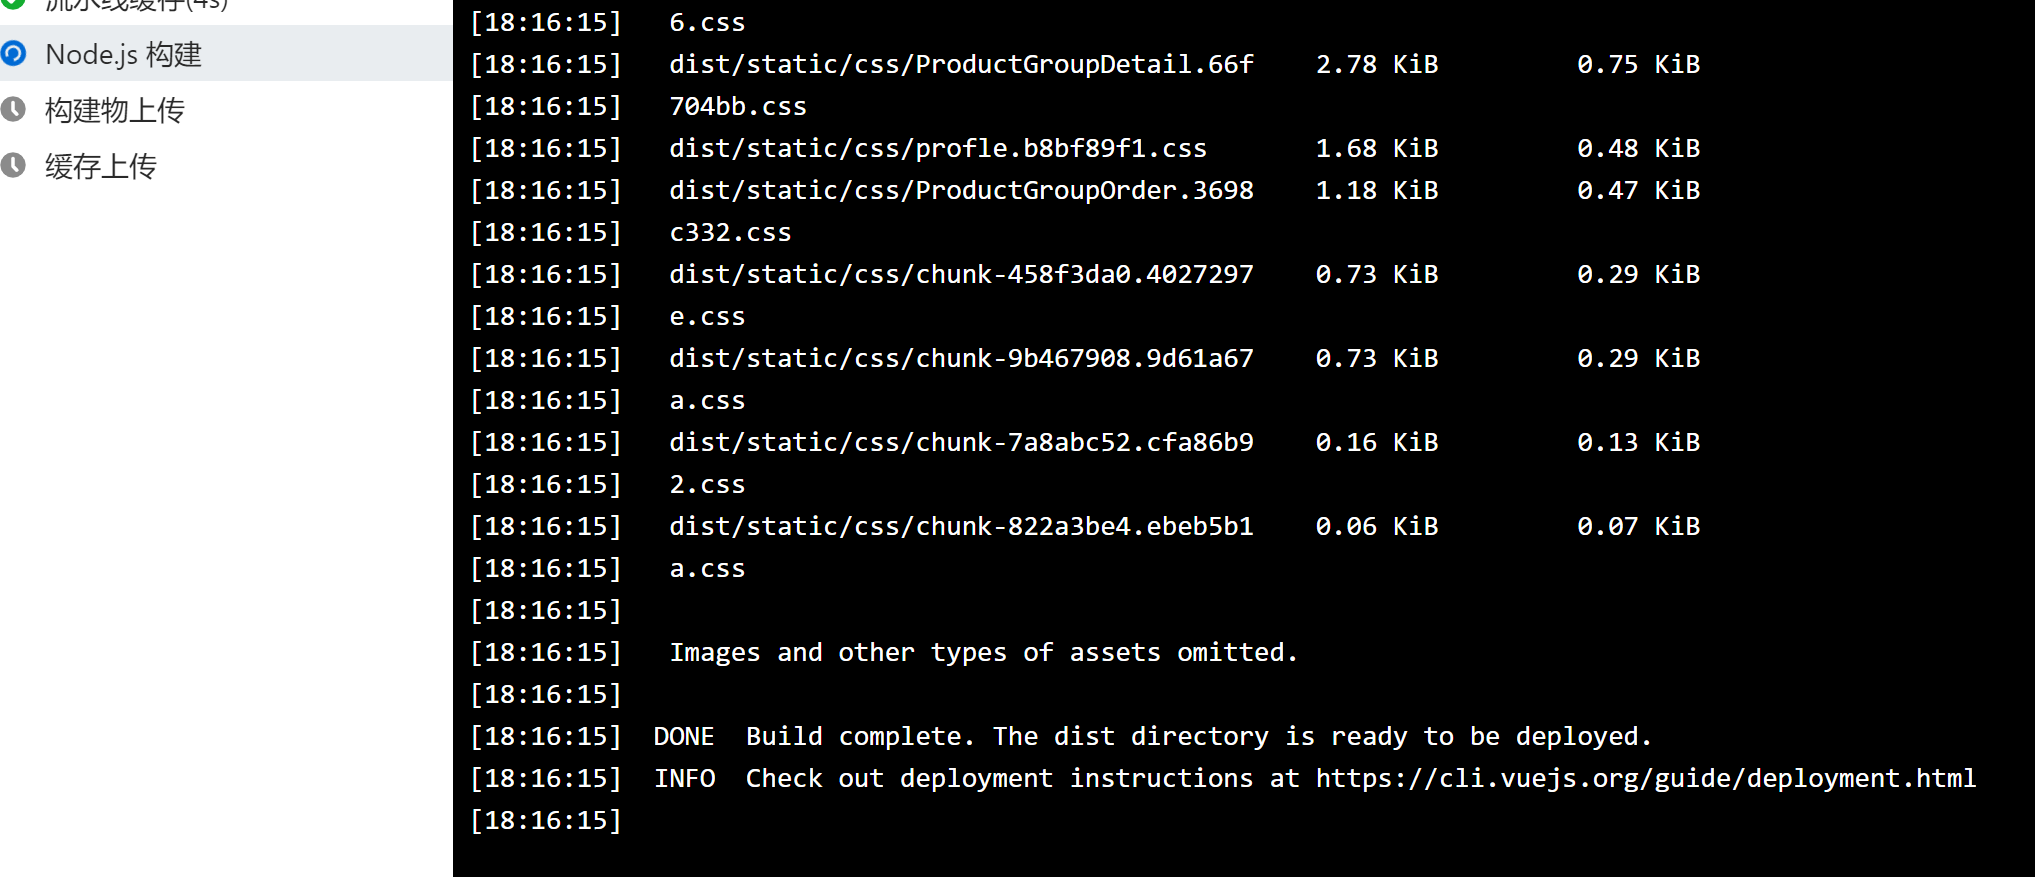Click the chunk-822a3be4 css log line
Screen dimensions: 2035x877
tap(960, 526)
